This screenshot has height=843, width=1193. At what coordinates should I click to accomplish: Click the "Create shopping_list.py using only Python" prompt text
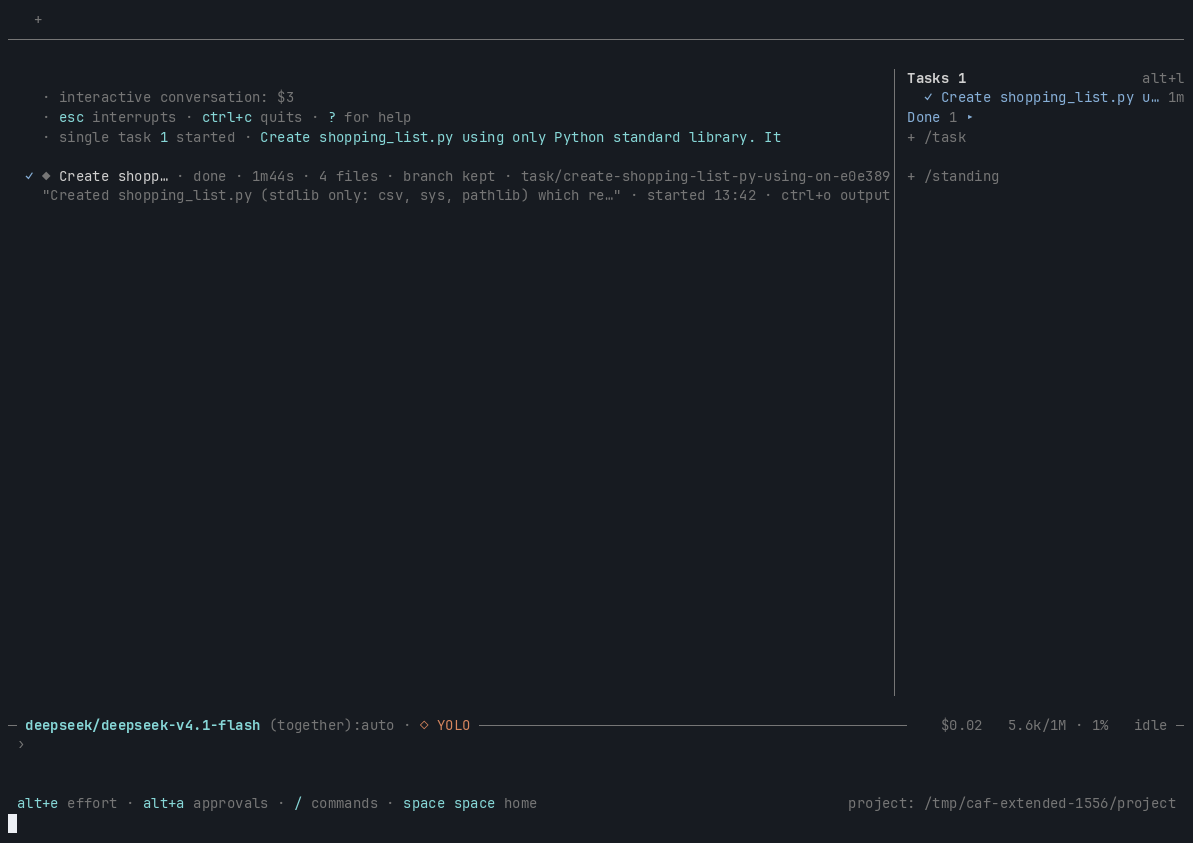[520, 138]
